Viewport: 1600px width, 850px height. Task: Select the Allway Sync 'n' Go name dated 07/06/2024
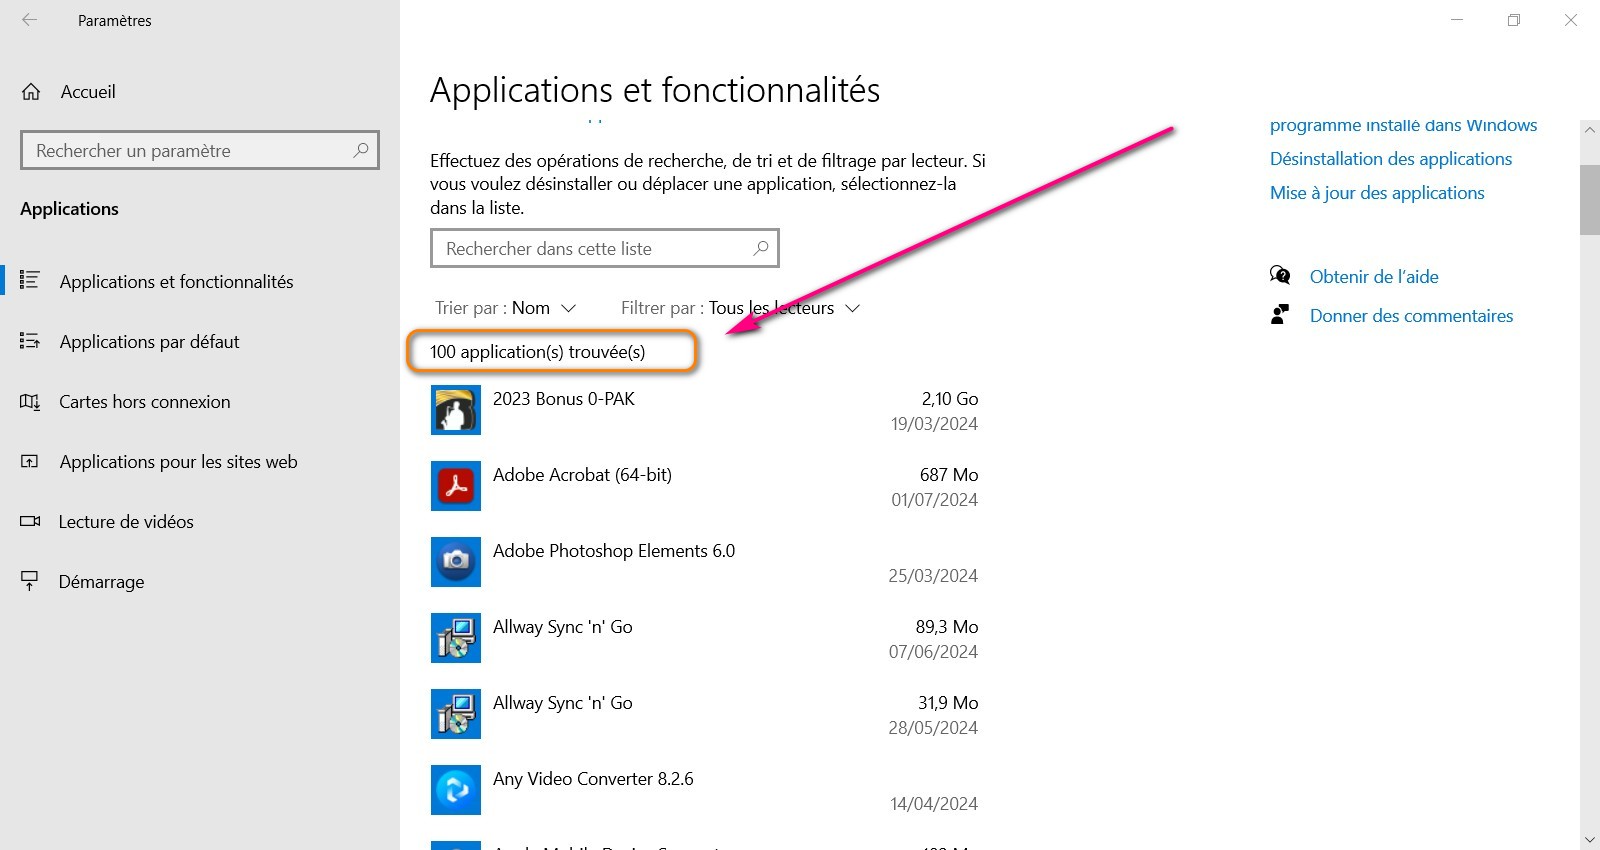coord(563,627)
